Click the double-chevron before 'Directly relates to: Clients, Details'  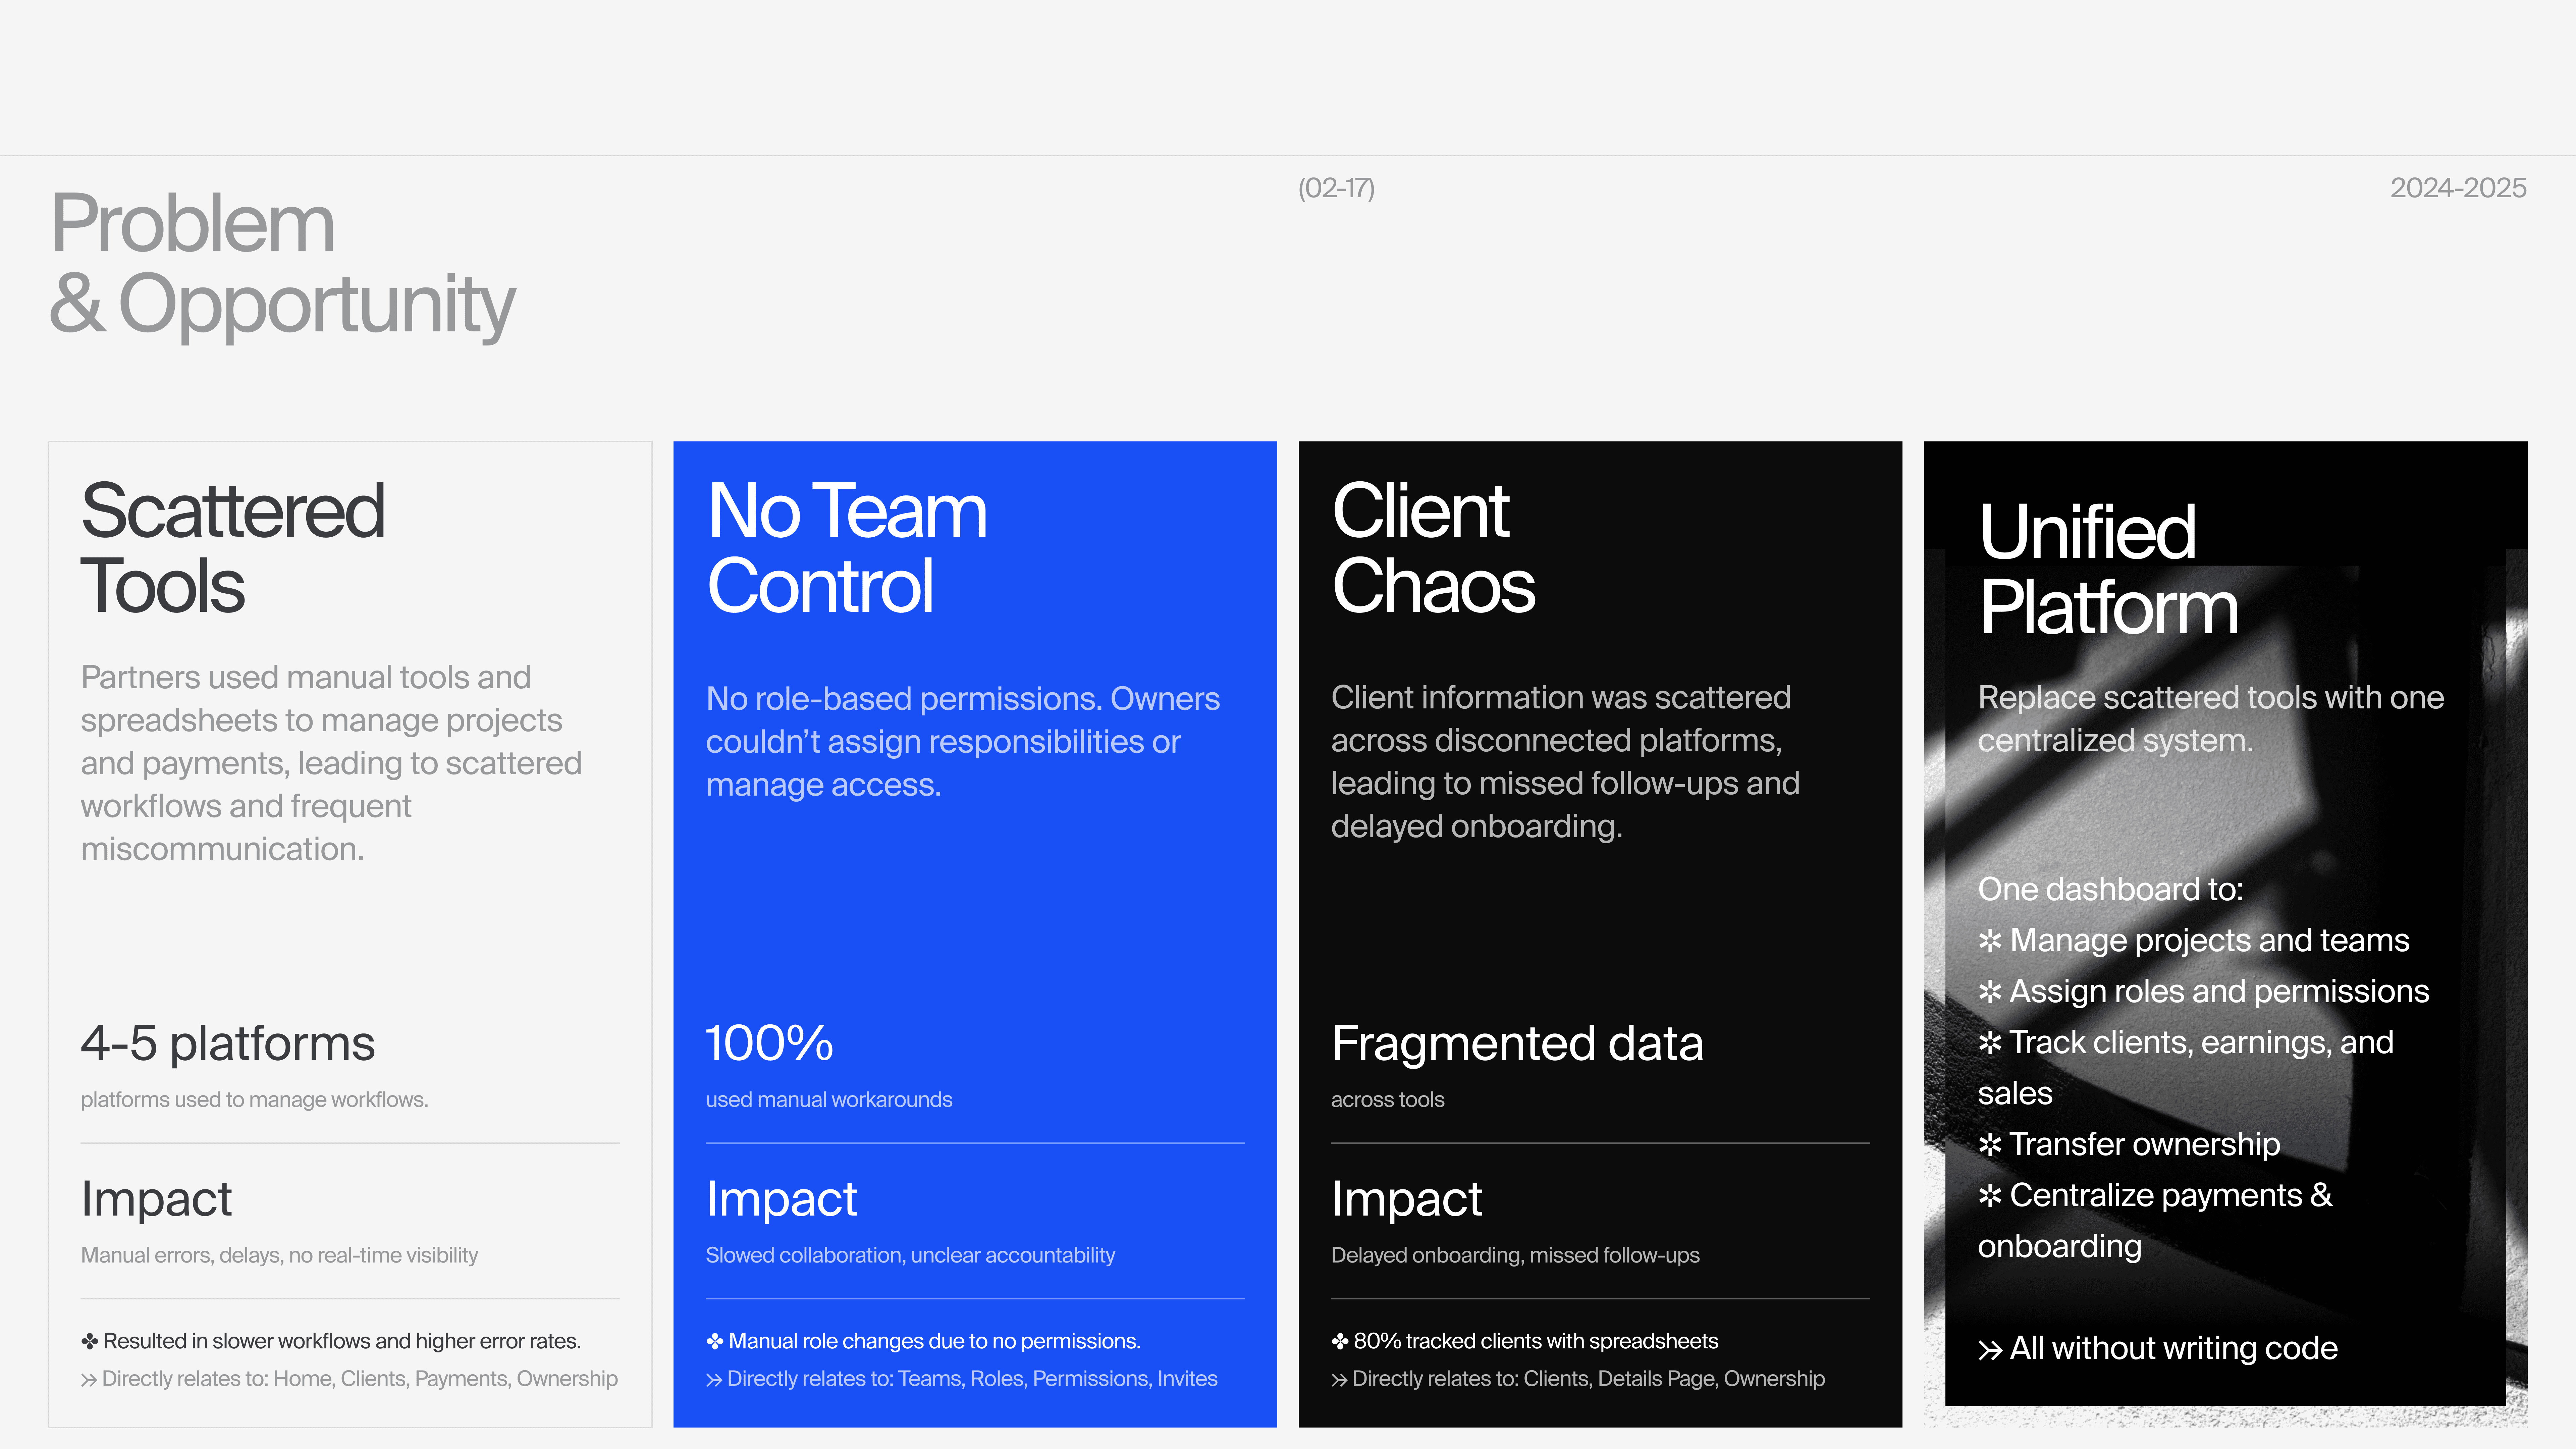click(x=1339, y=1380)
